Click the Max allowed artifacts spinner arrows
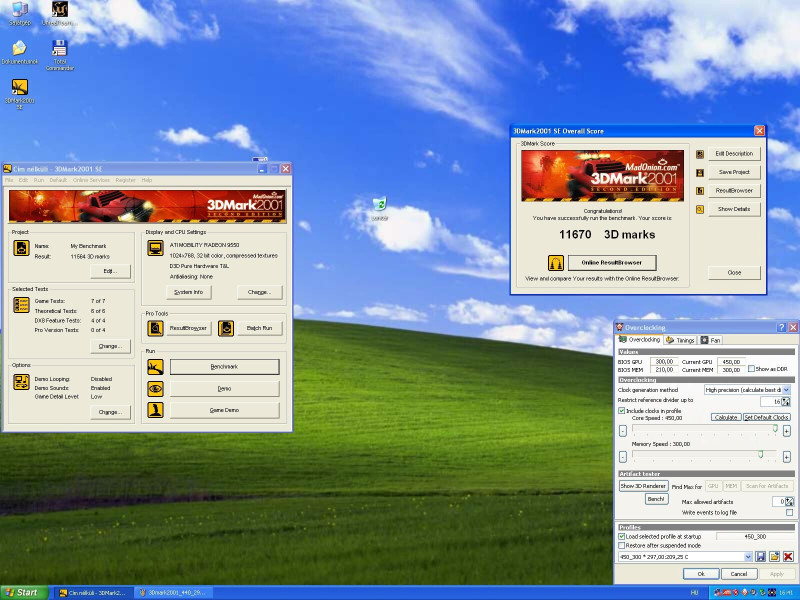Screen dimensions: 800x600 pos(789,502)
